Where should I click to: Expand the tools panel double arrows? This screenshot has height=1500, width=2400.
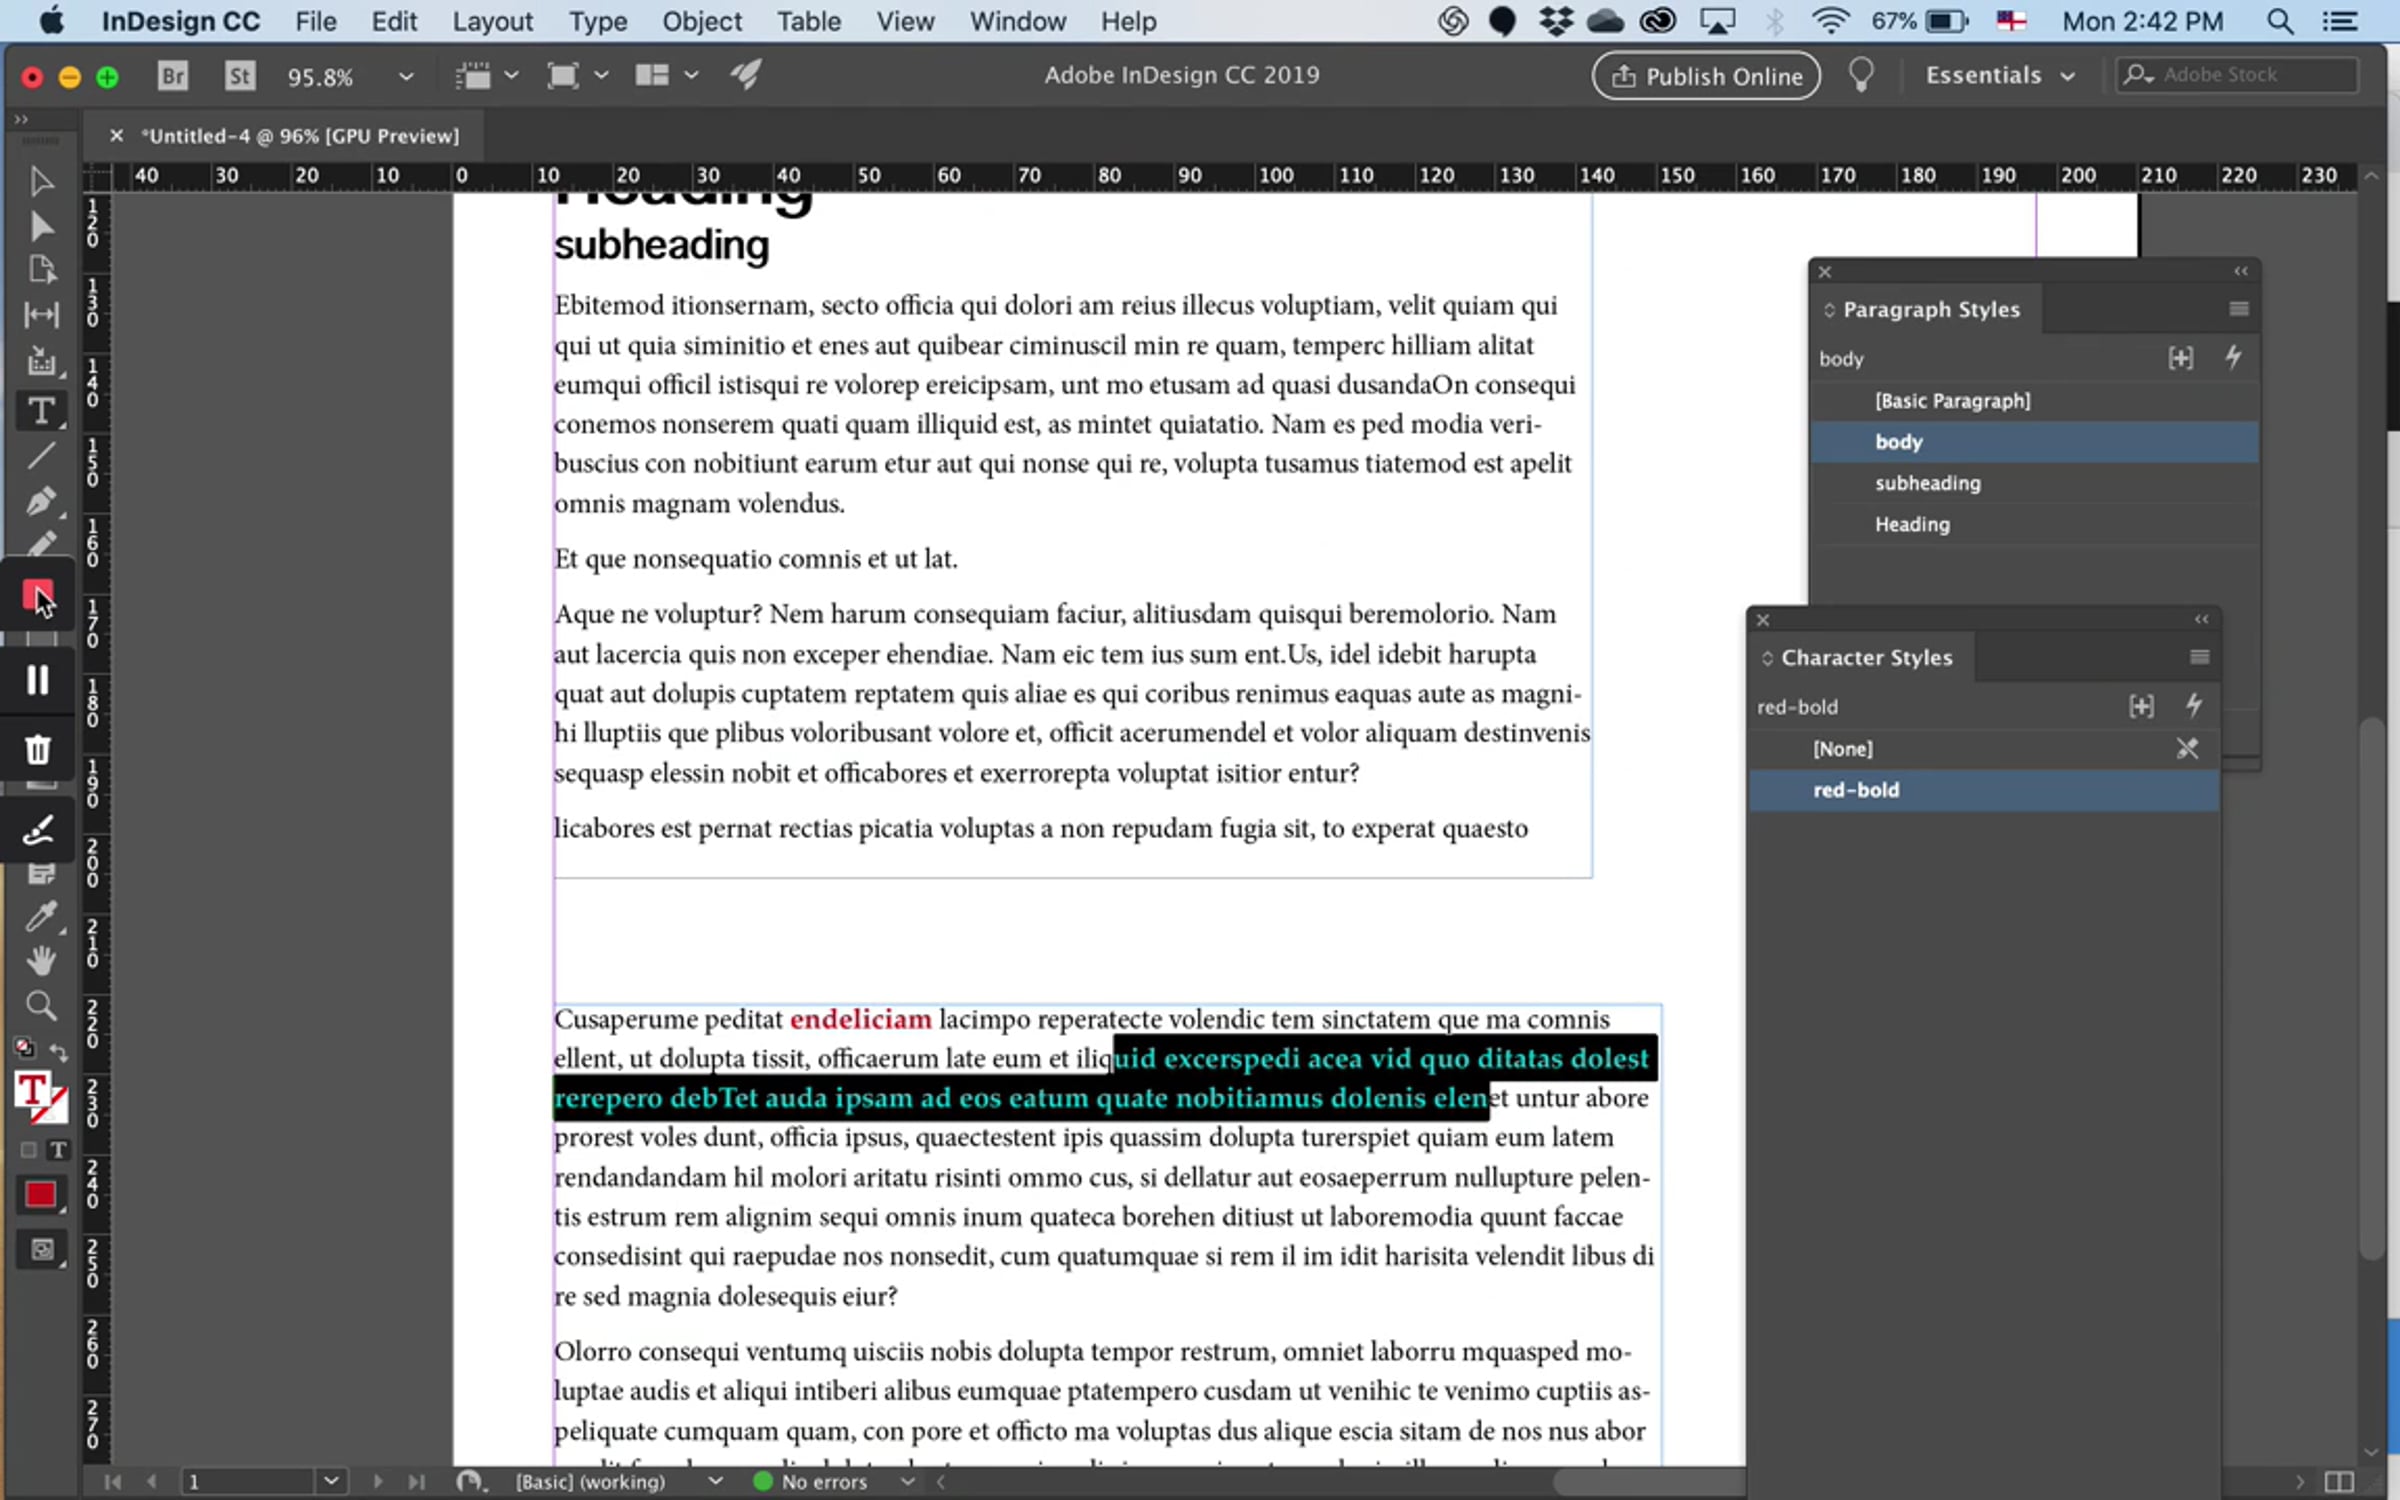pyautogui.click(x=20, y=119)
